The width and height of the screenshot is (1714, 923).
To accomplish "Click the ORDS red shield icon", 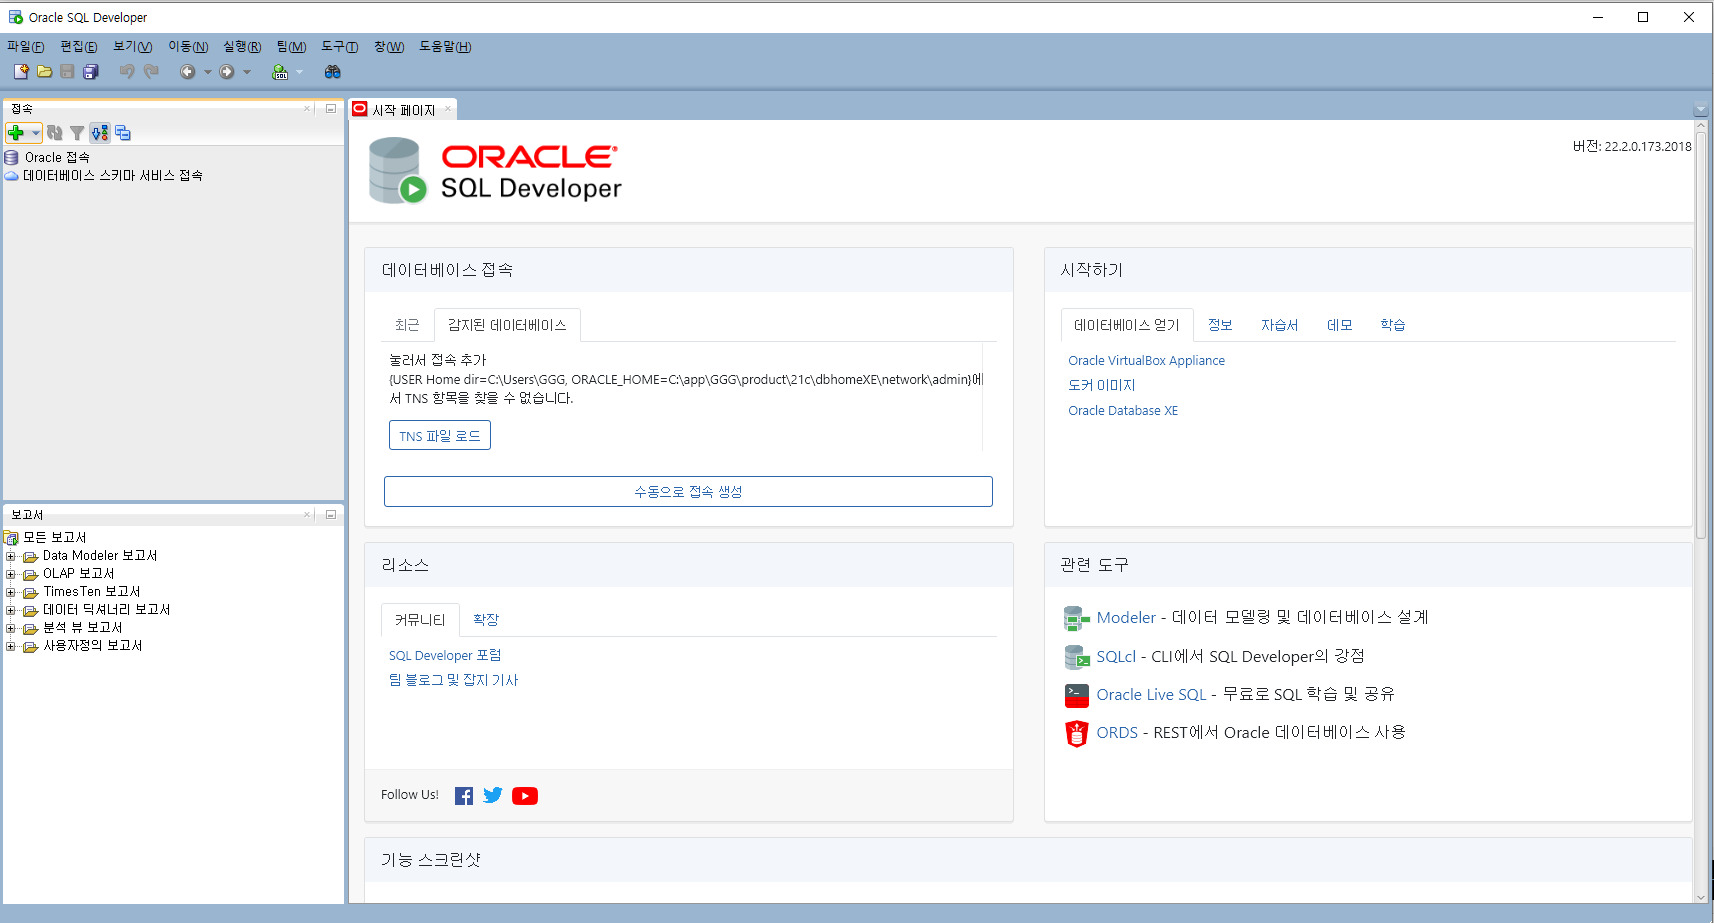I will 1076,733.
